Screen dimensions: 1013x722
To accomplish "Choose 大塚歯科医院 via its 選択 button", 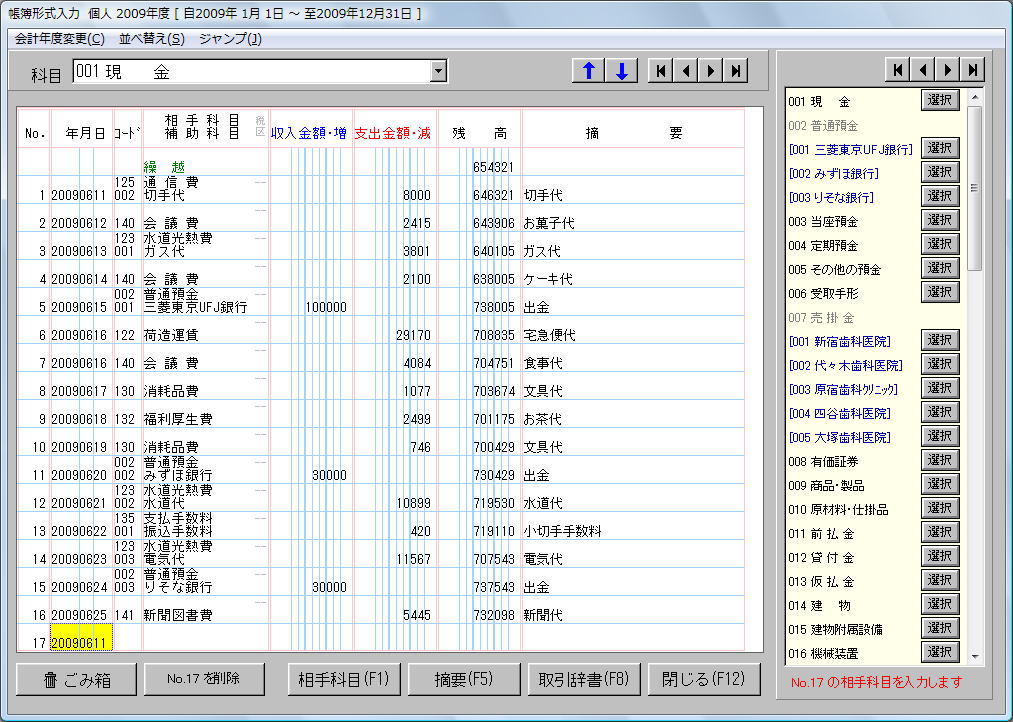I will click(x=940, y=437).
